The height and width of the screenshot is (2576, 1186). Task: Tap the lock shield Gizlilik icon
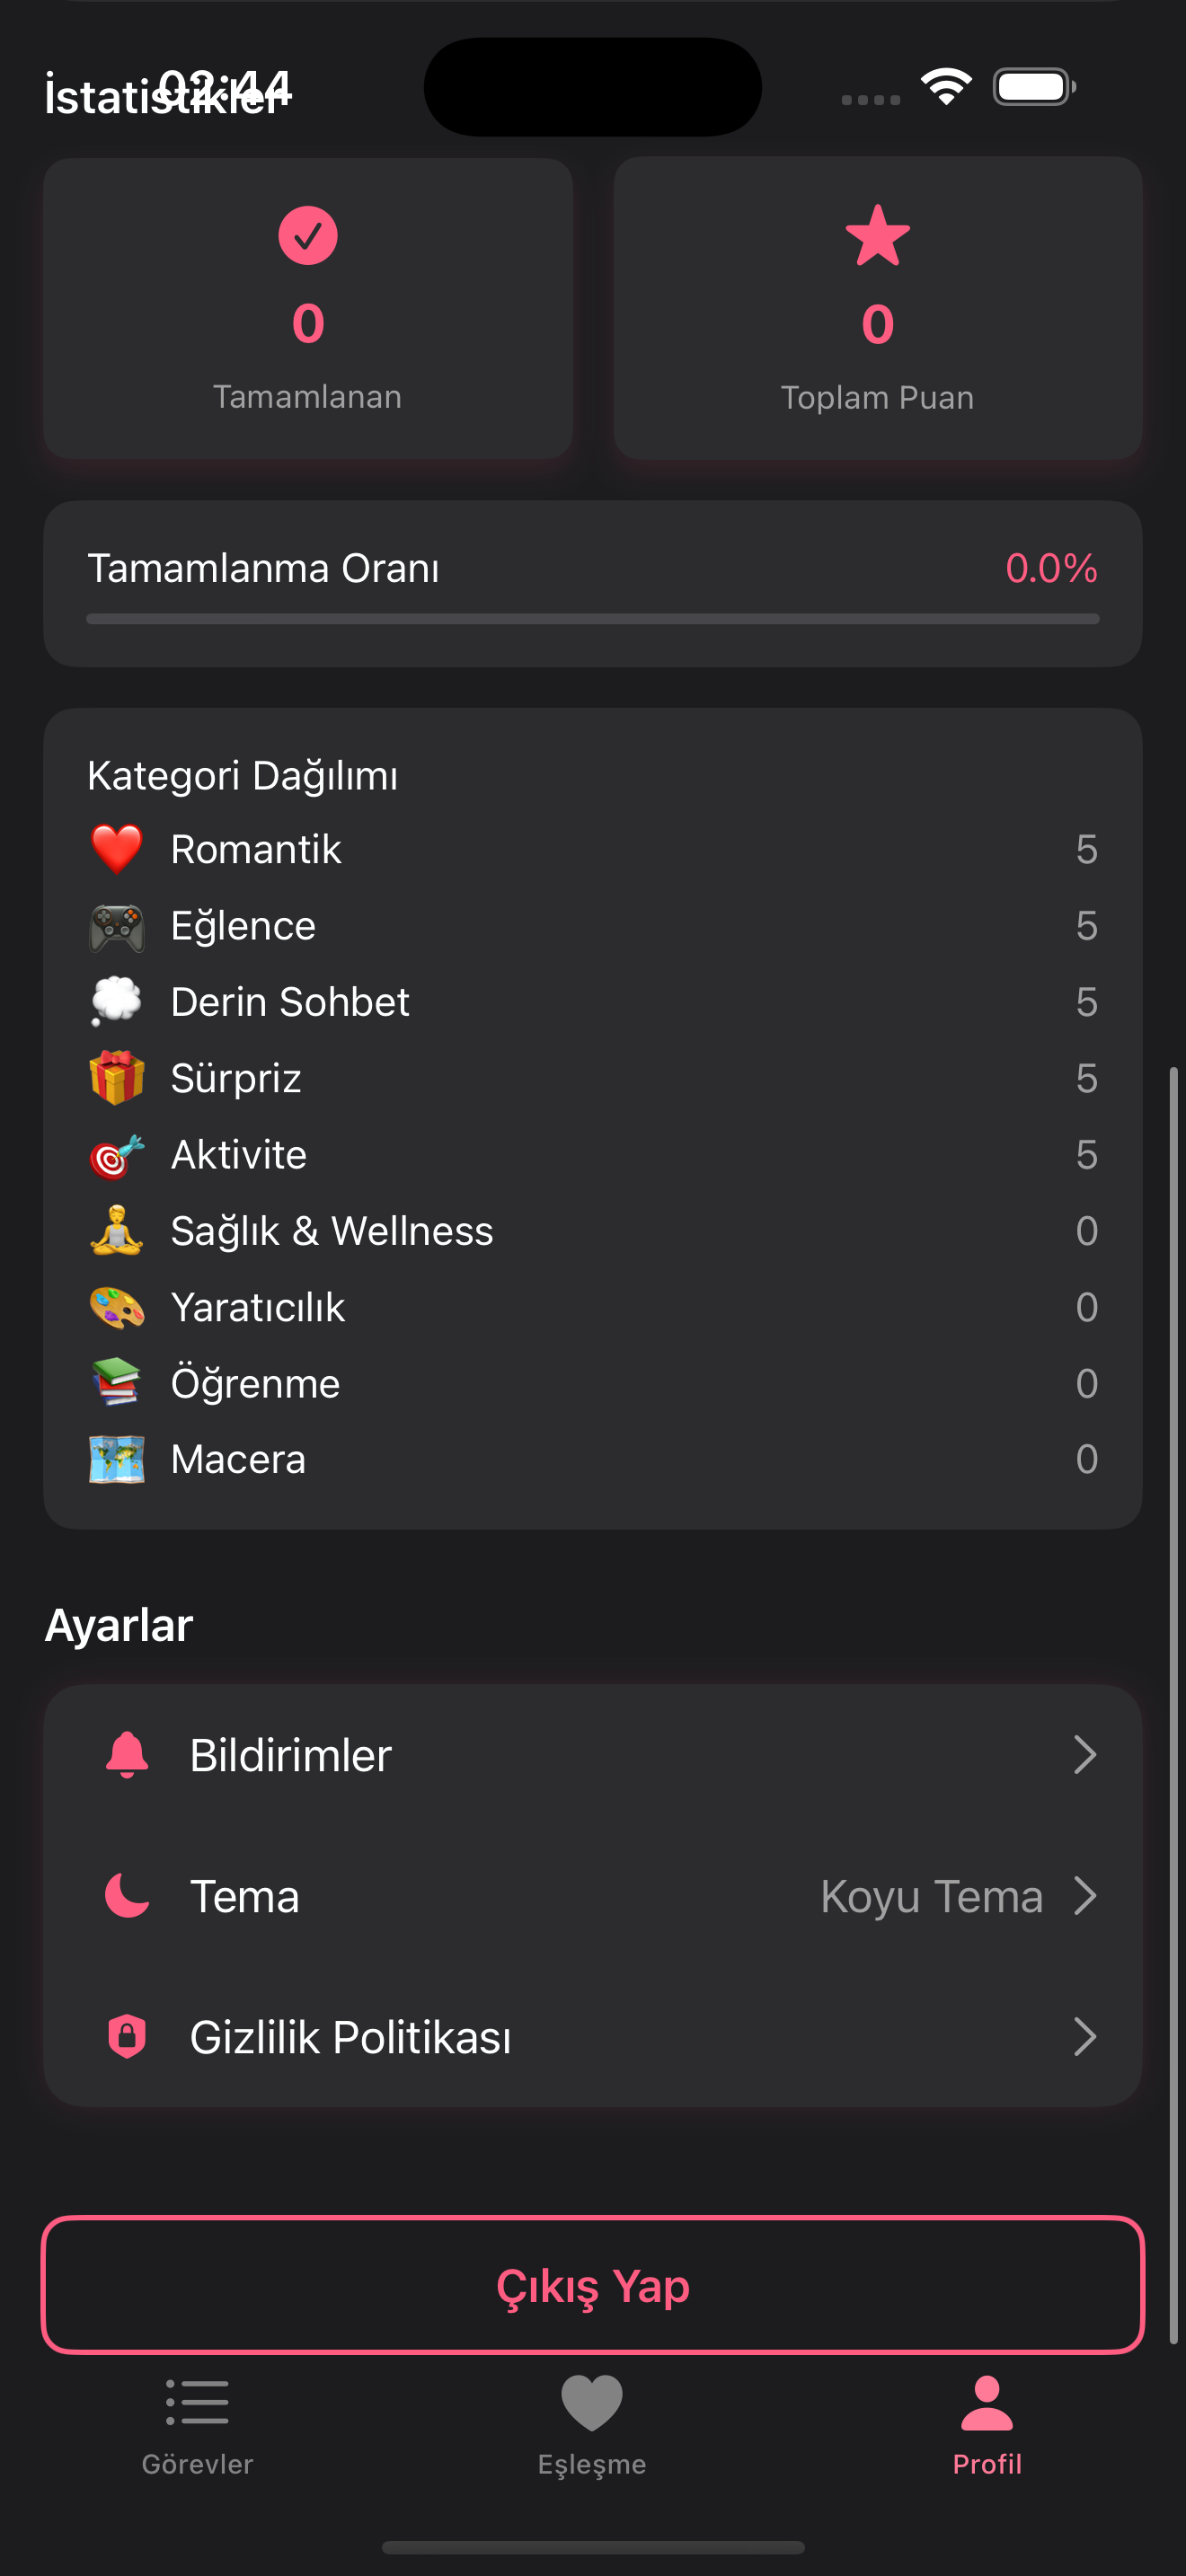tap(127, 2037)
